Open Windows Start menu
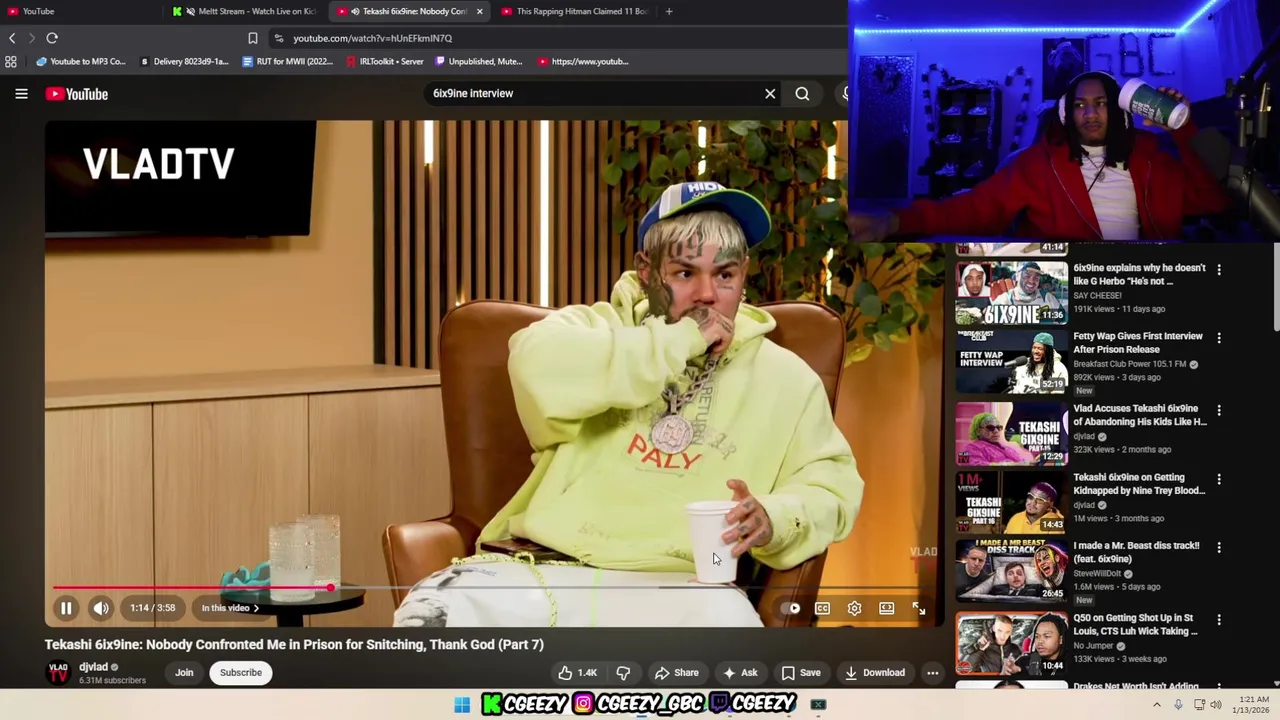 pos(462,705)
